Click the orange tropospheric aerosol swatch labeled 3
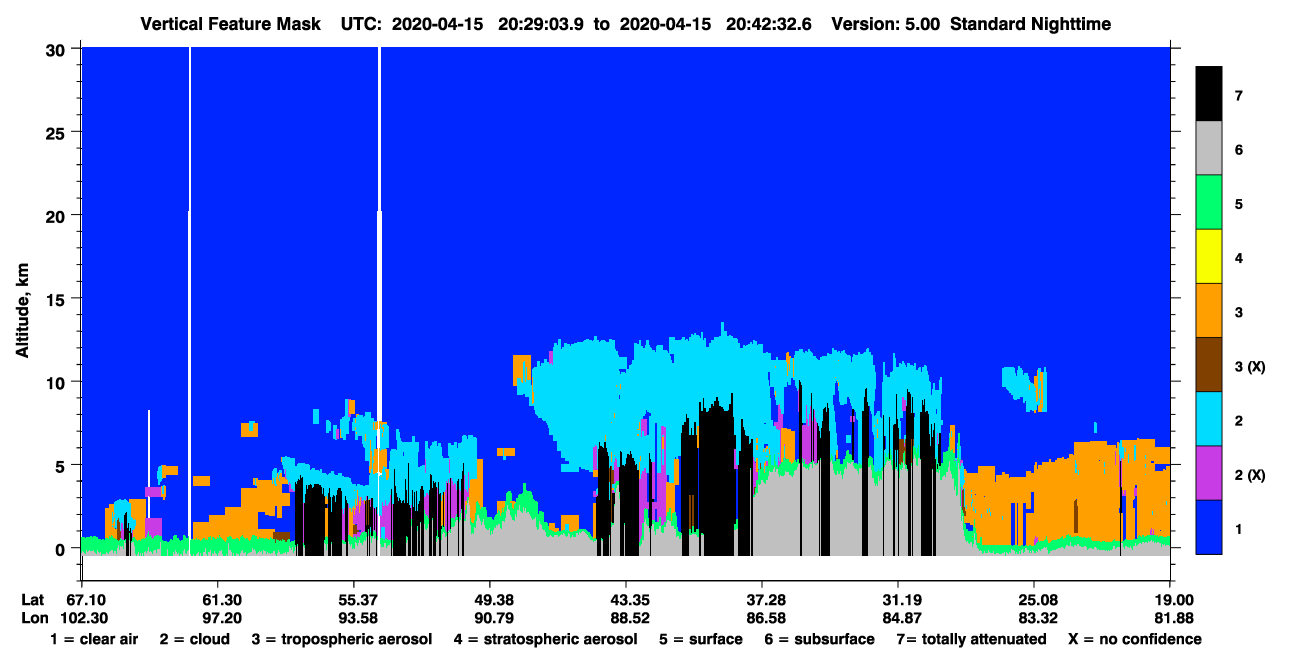Screen dimensions: 1300x667 1209,312
